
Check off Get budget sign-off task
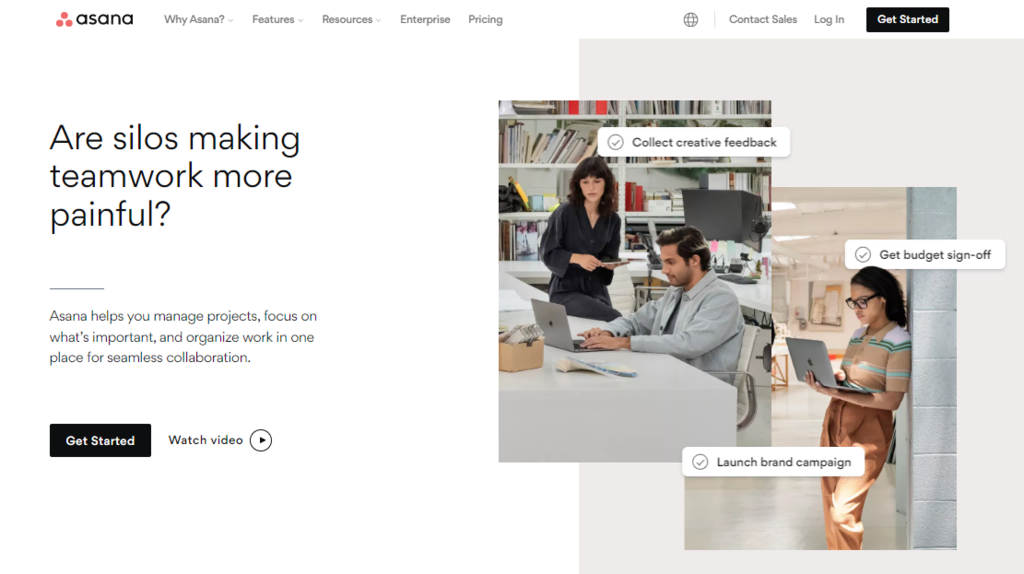863,255
